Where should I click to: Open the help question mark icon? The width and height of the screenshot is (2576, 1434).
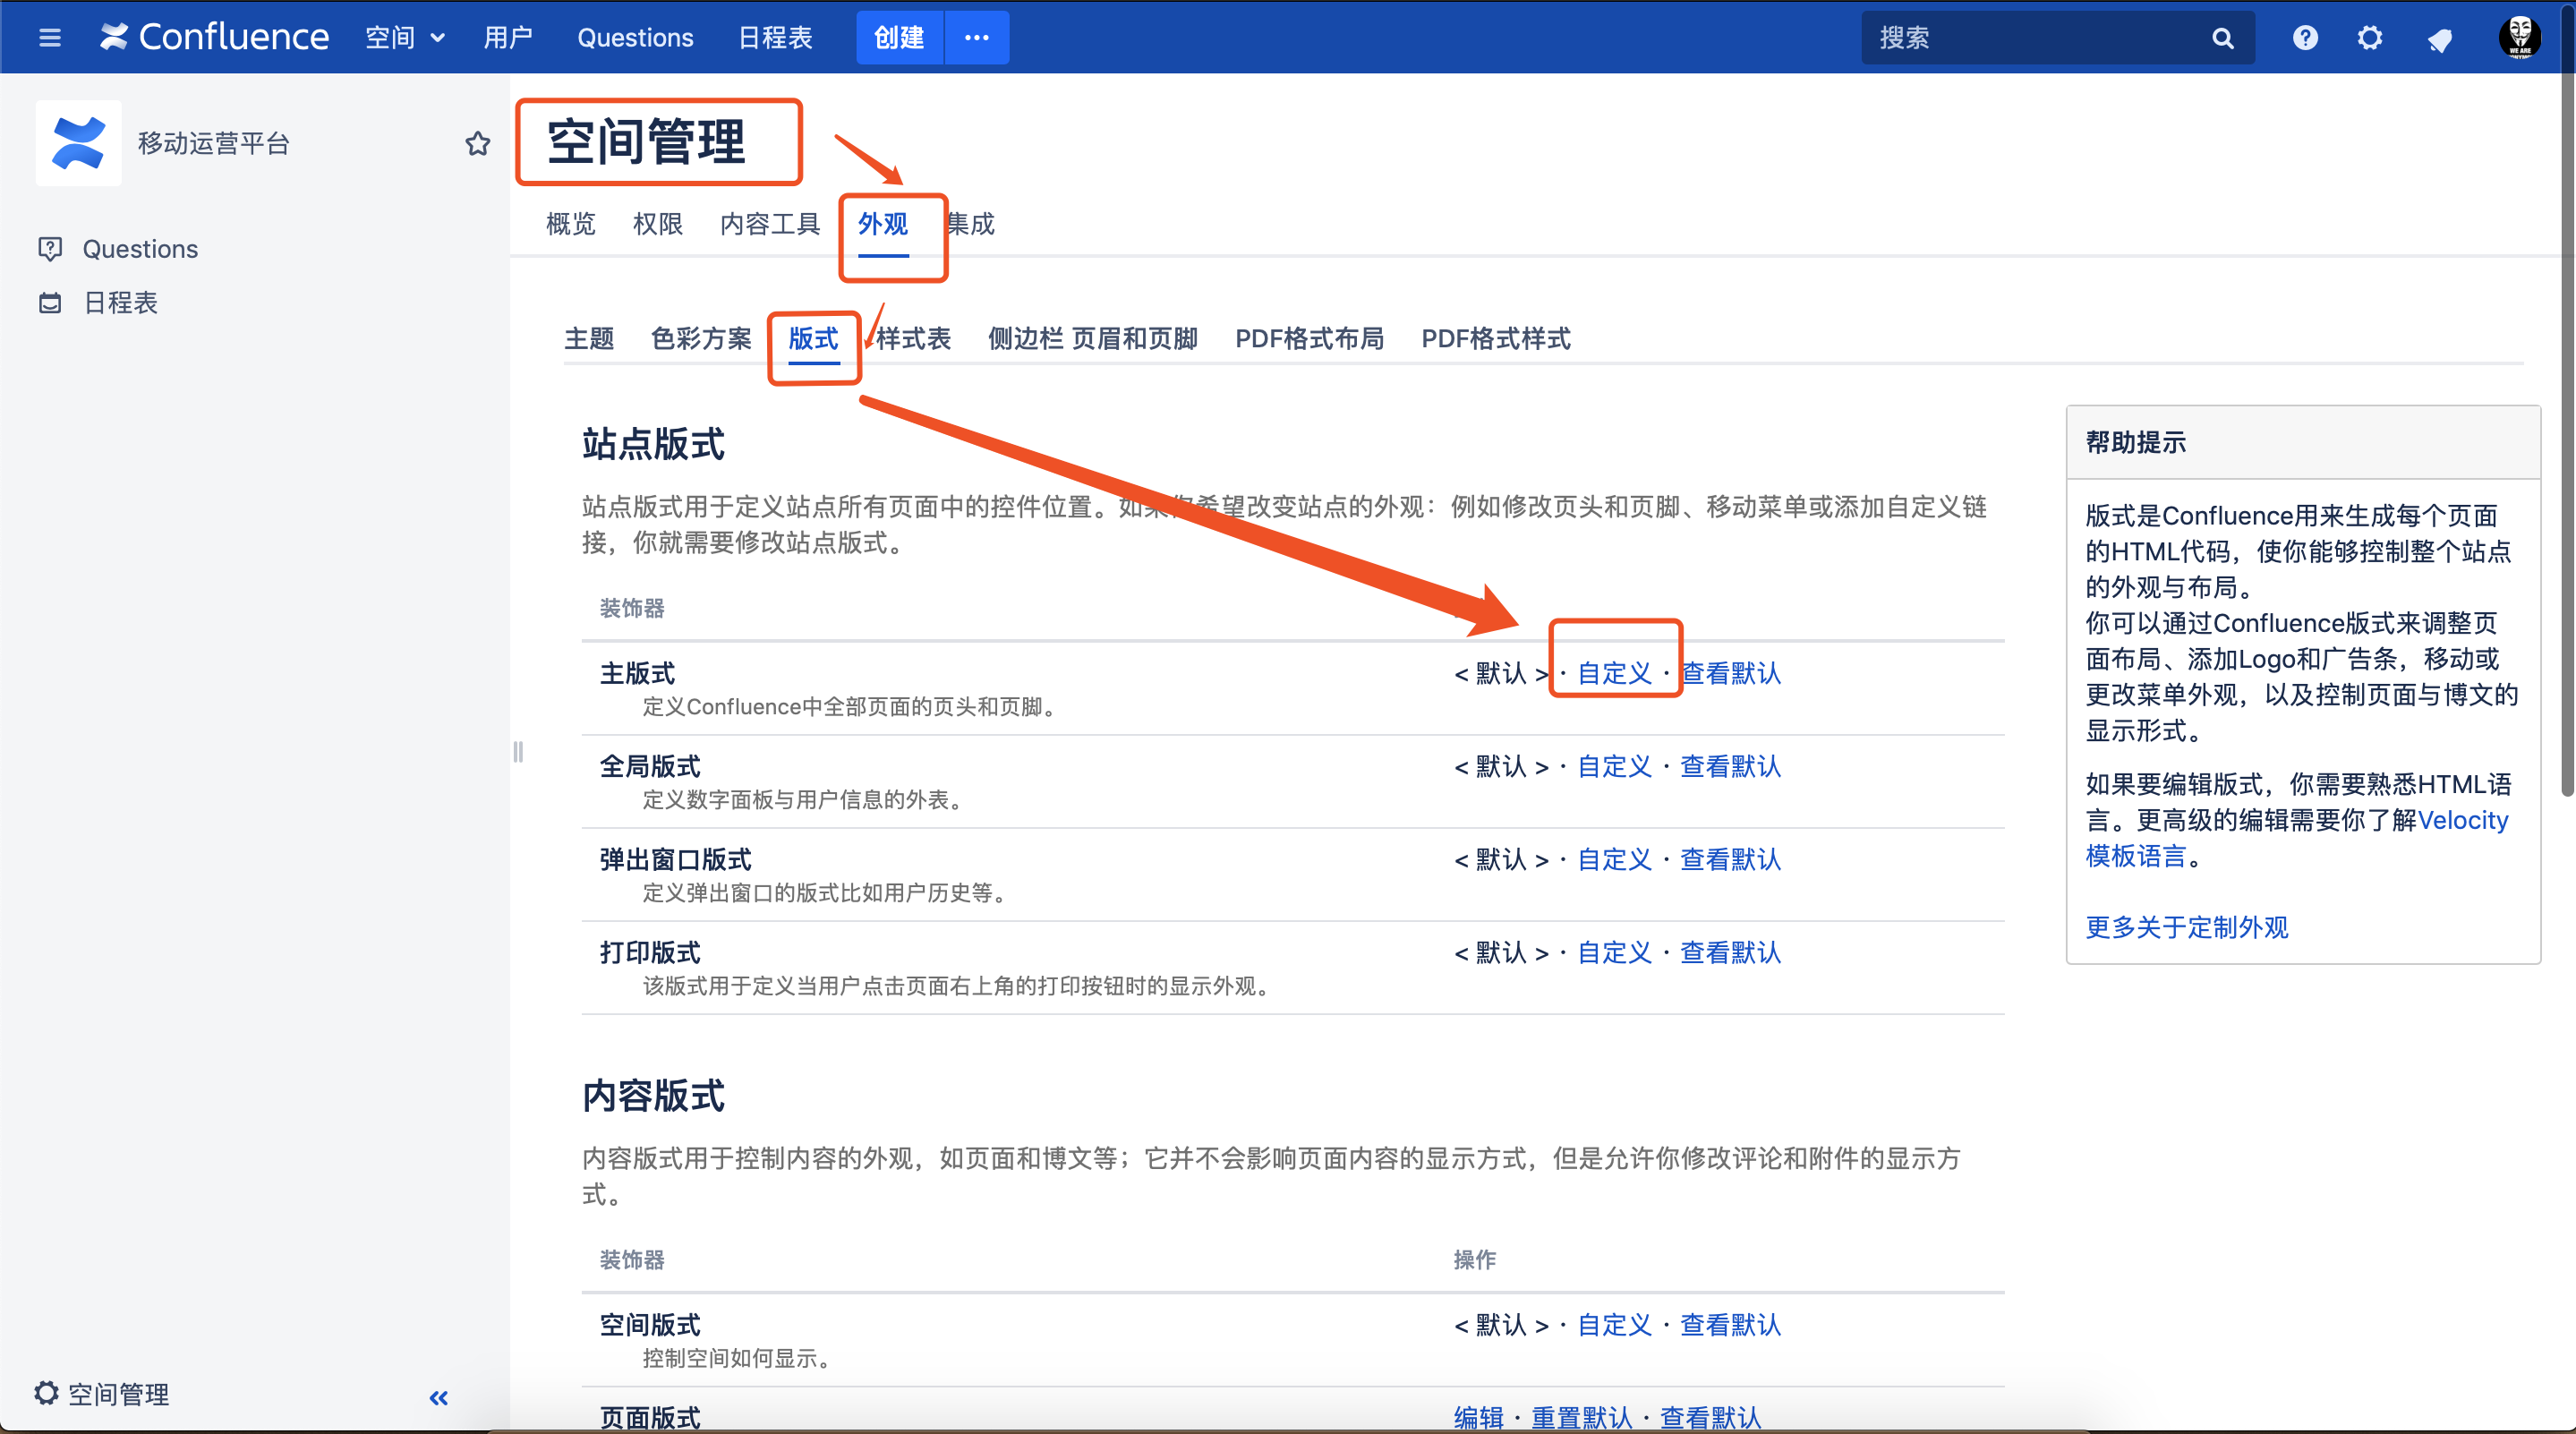(2304, 37)
